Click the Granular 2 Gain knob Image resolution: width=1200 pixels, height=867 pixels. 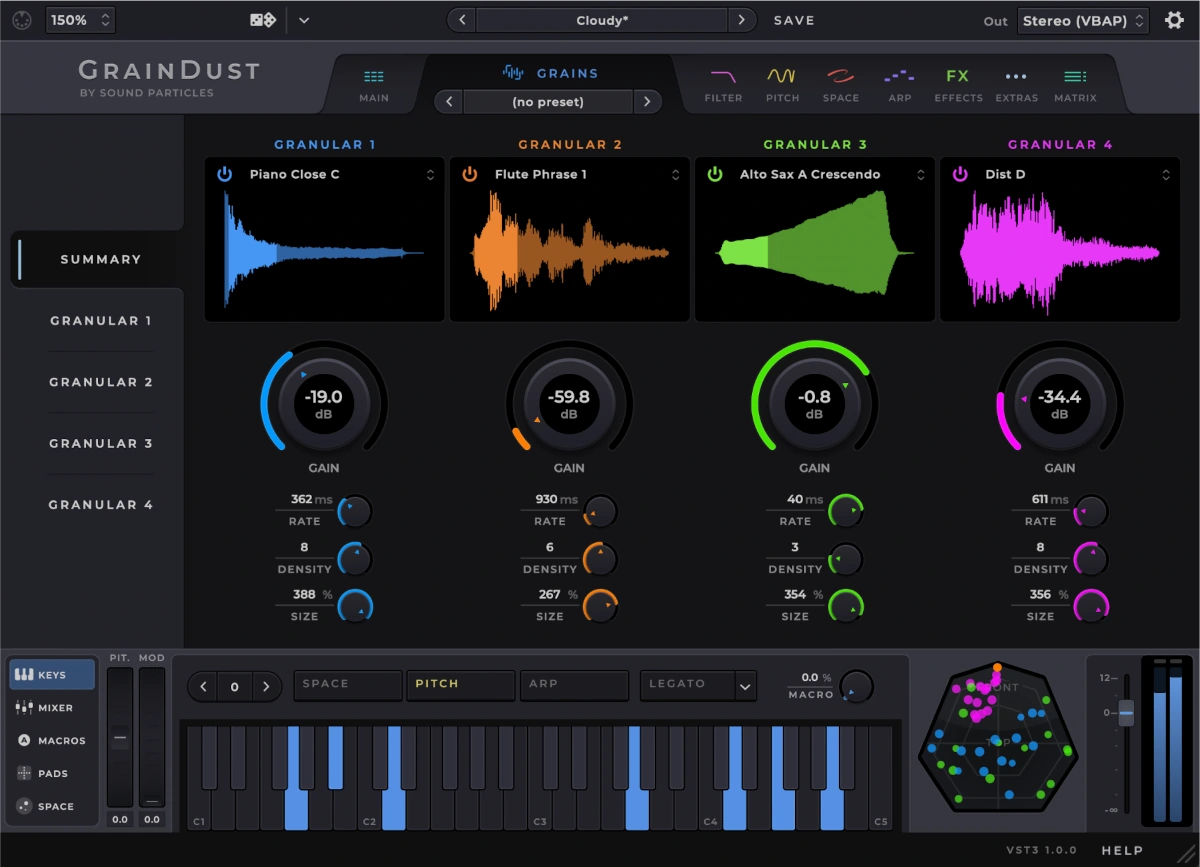tap(569, 401)
